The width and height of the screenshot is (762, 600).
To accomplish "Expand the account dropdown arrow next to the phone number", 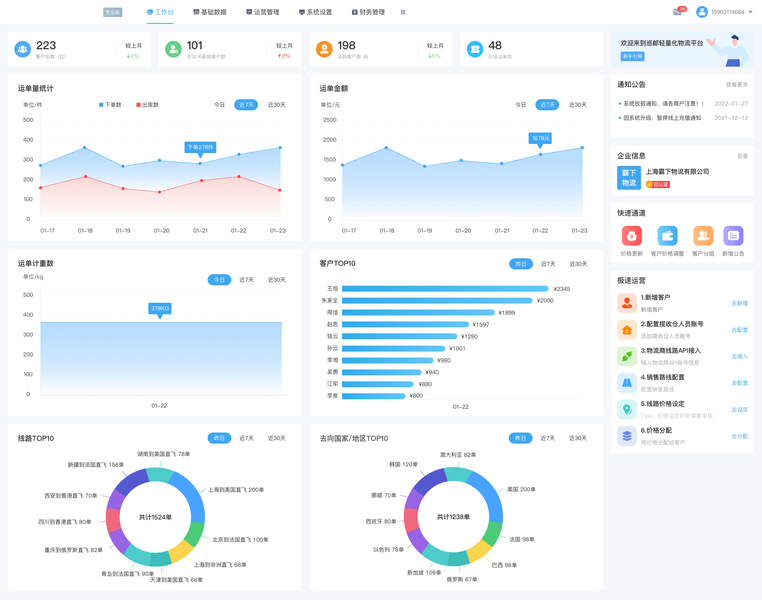I will pos(750,12).
